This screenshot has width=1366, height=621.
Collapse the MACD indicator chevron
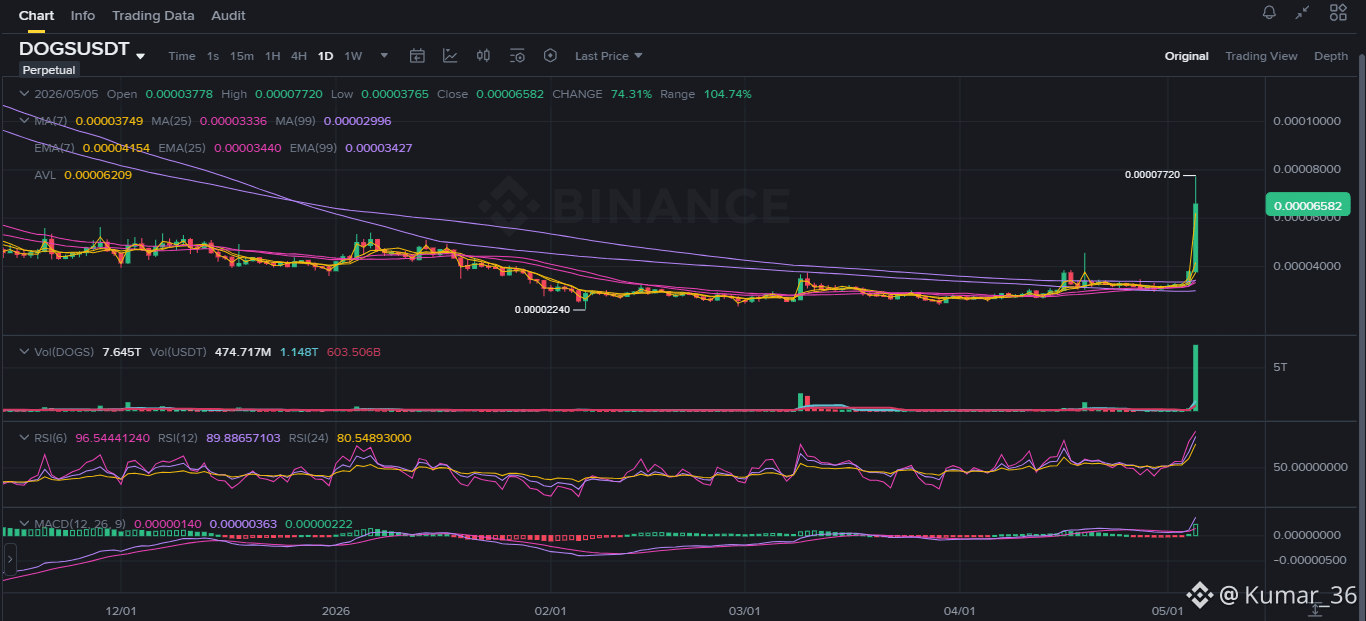click(x=24, y=523)
